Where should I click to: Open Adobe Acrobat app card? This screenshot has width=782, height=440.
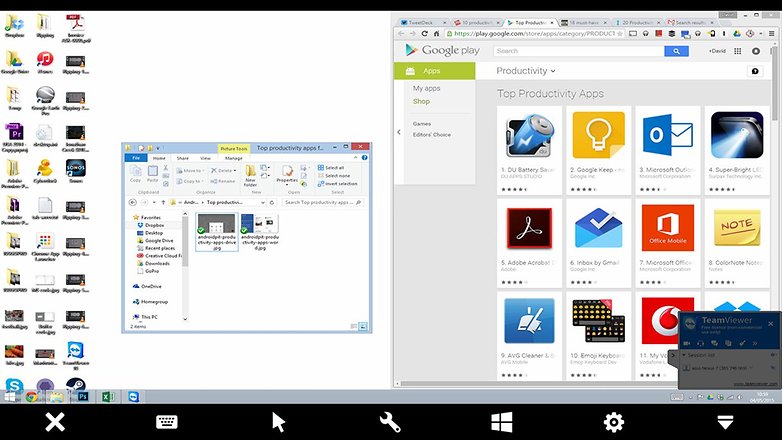529,243
